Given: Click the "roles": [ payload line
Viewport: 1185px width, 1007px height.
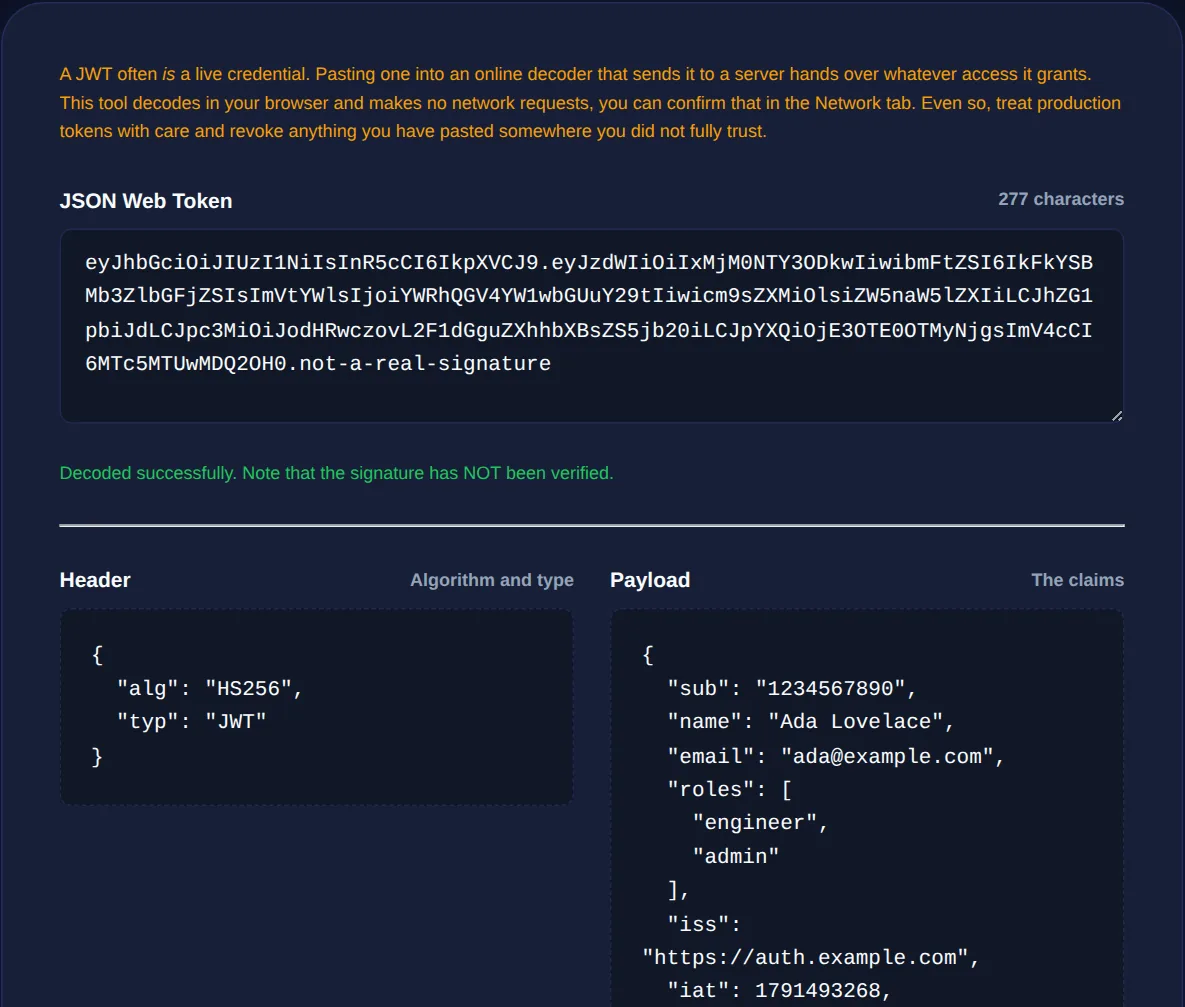Looking at the screenshot, I should [729, 790].
